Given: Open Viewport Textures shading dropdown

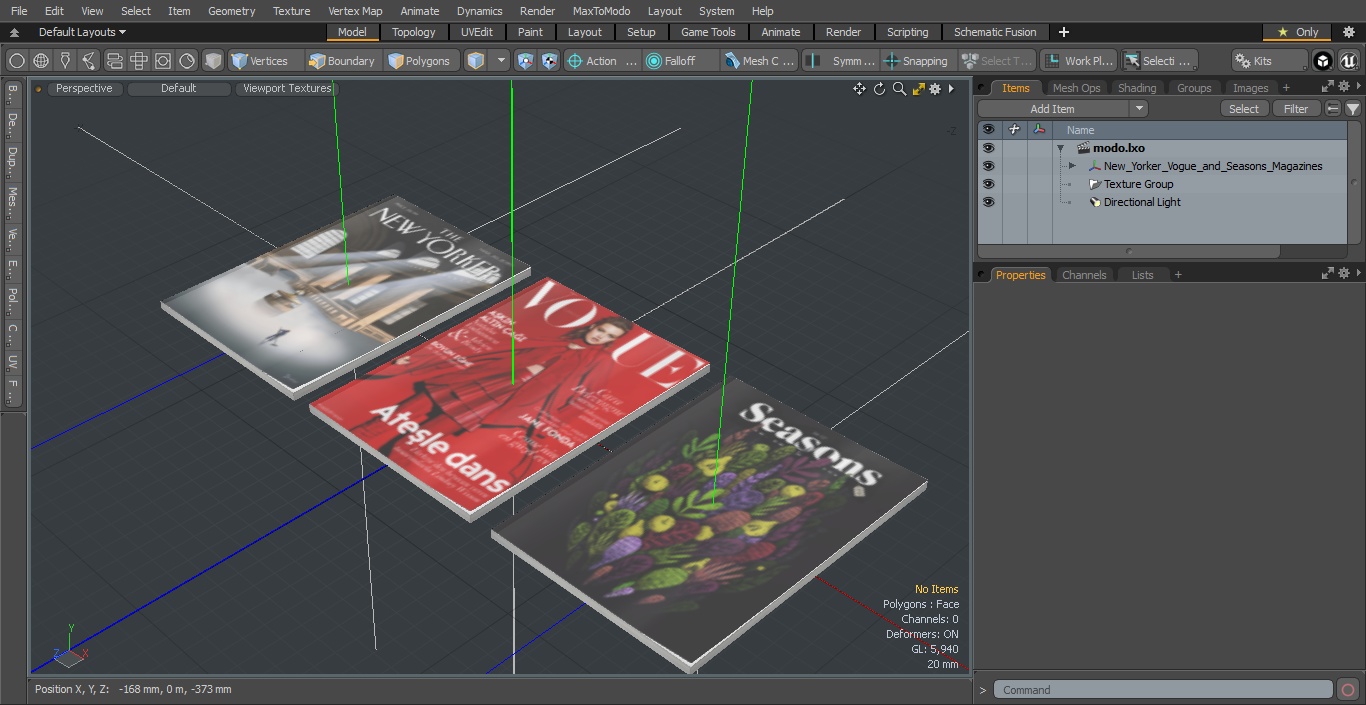Looking at the screenshot, I should click(x=286, y=89).
